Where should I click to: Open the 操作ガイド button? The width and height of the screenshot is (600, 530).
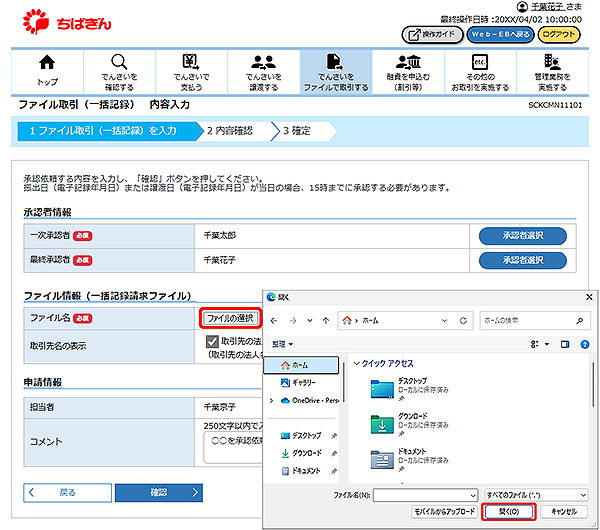point(432,35)
